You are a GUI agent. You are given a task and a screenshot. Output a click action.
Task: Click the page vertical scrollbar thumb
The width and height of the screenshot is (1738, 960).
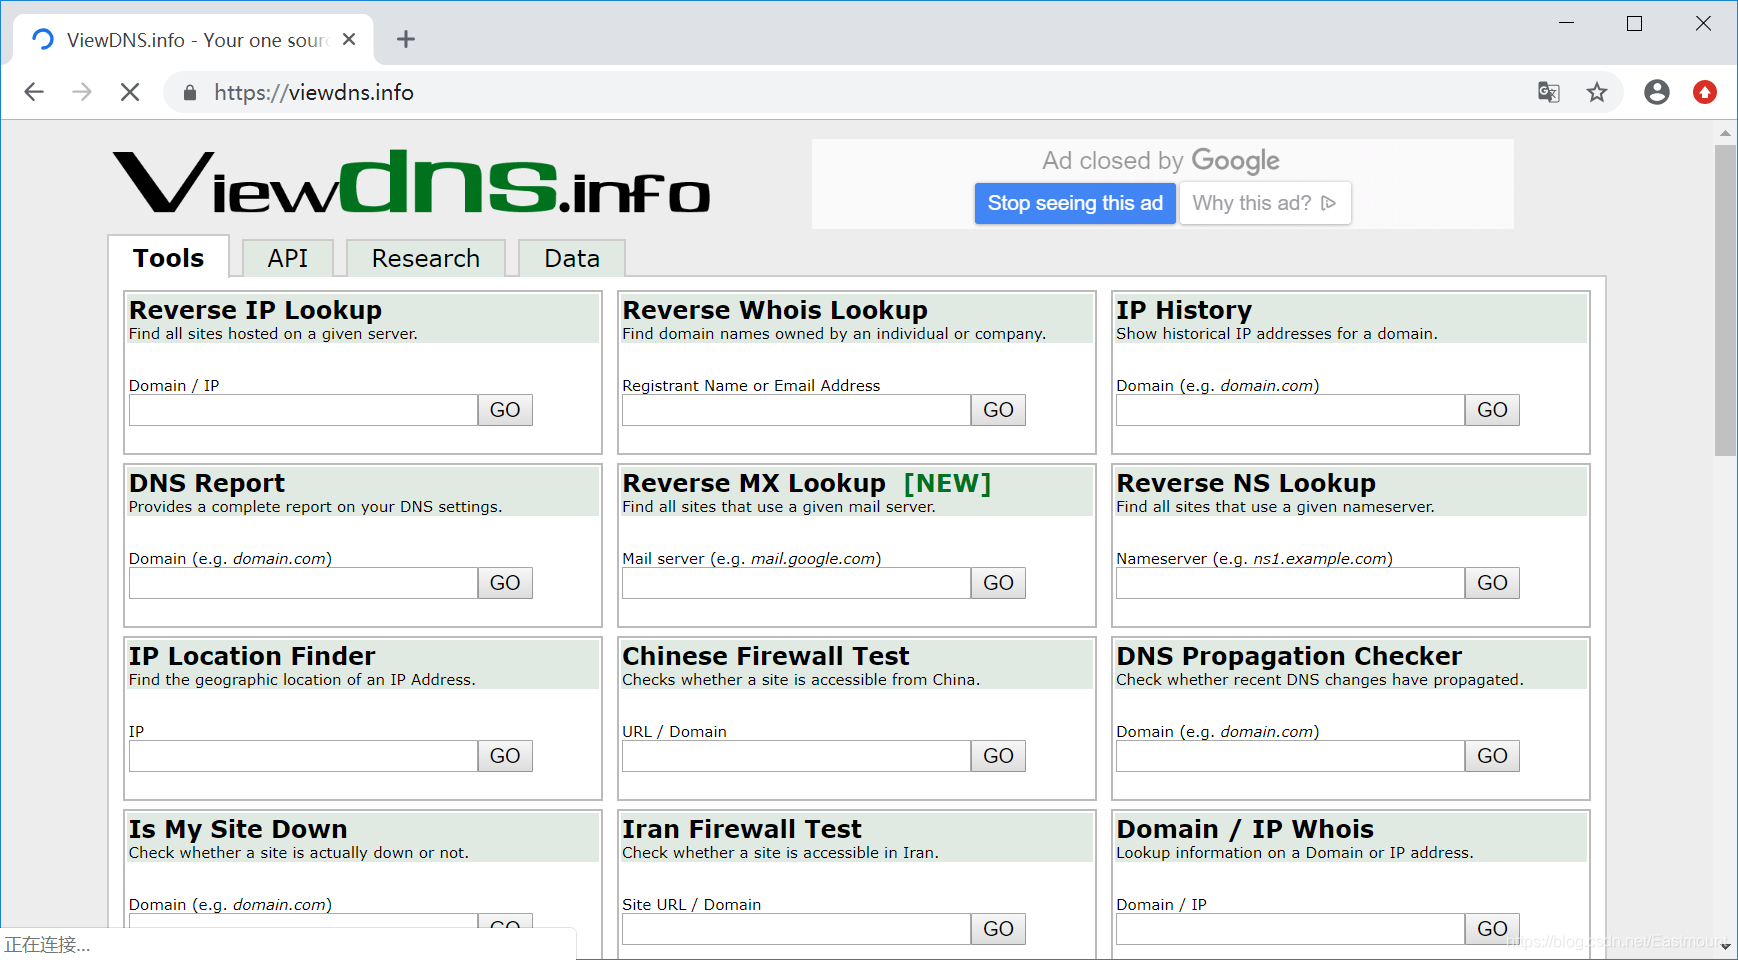click(1725, 300)
